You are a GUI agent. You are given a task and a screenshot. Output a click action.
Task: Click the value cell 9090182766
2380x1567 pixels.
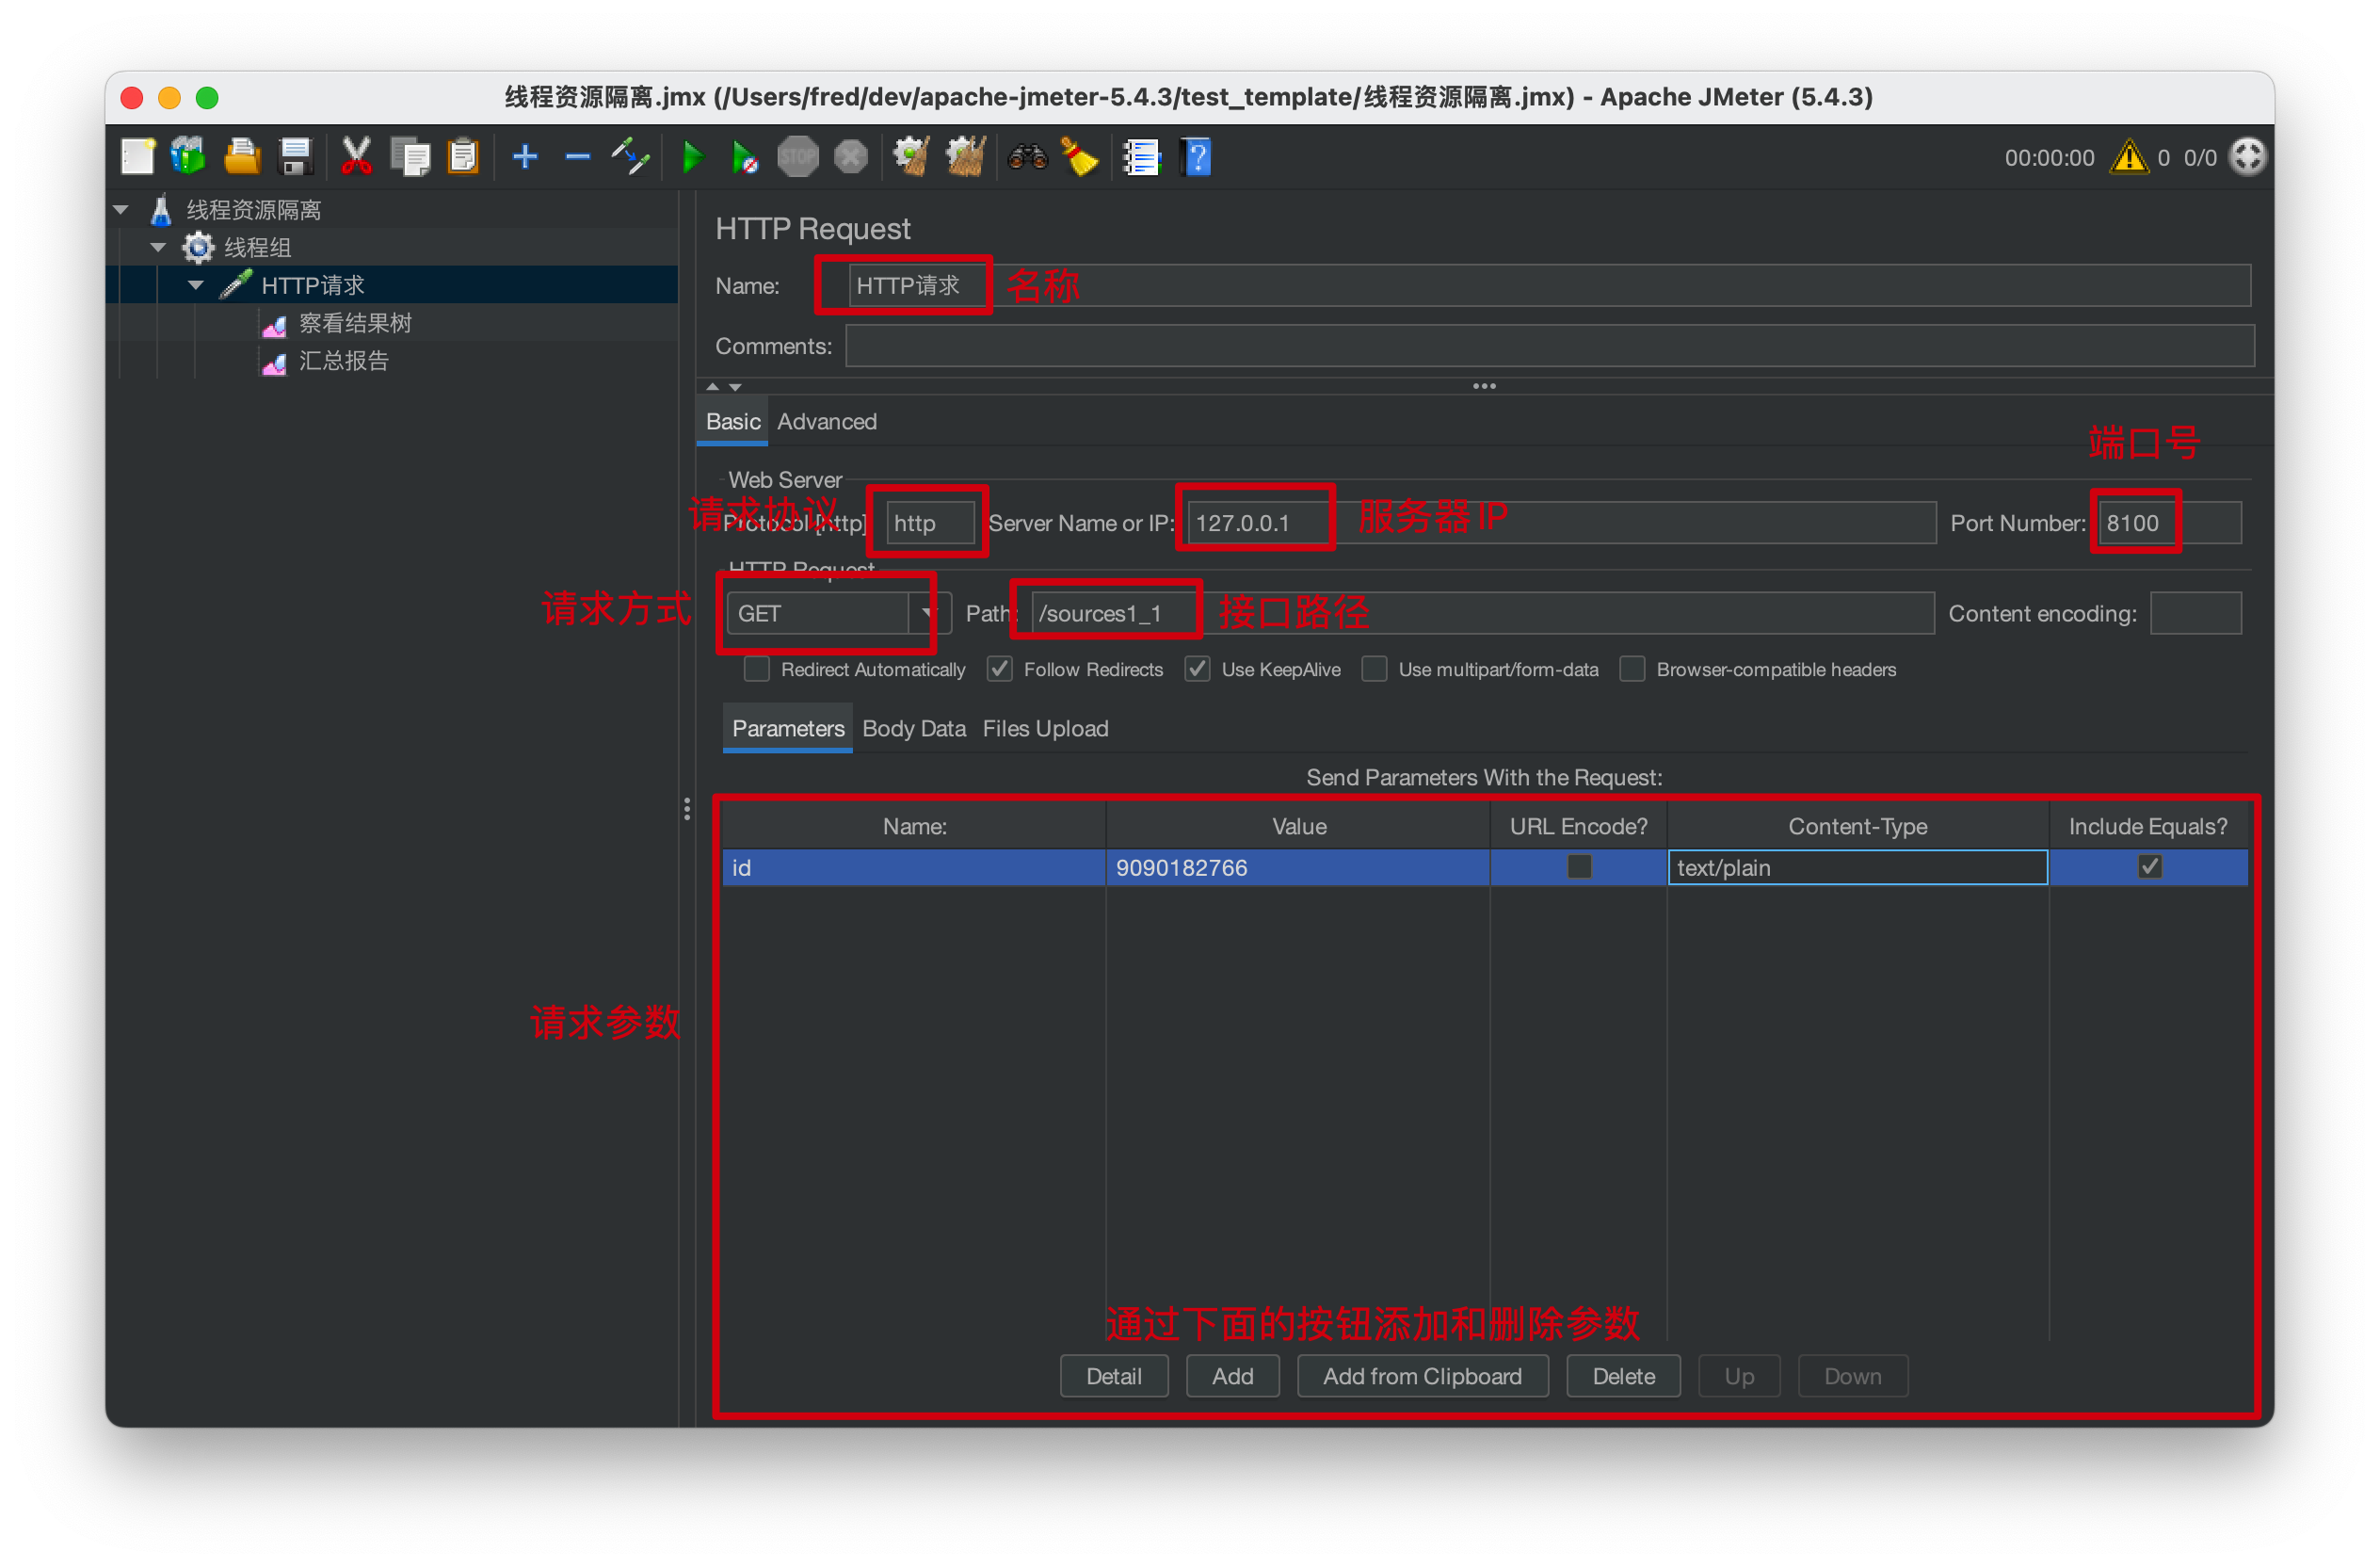point(1298,867)
